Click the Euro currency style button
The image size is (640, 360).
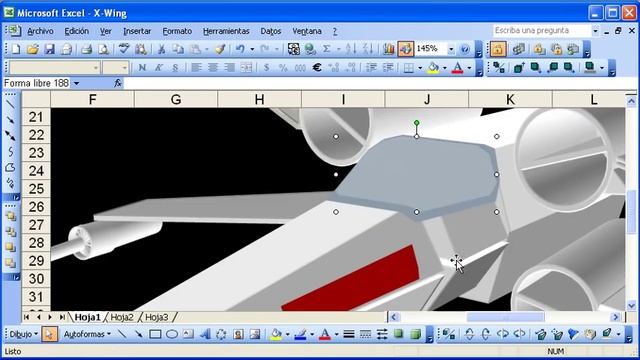coord(317,67)
